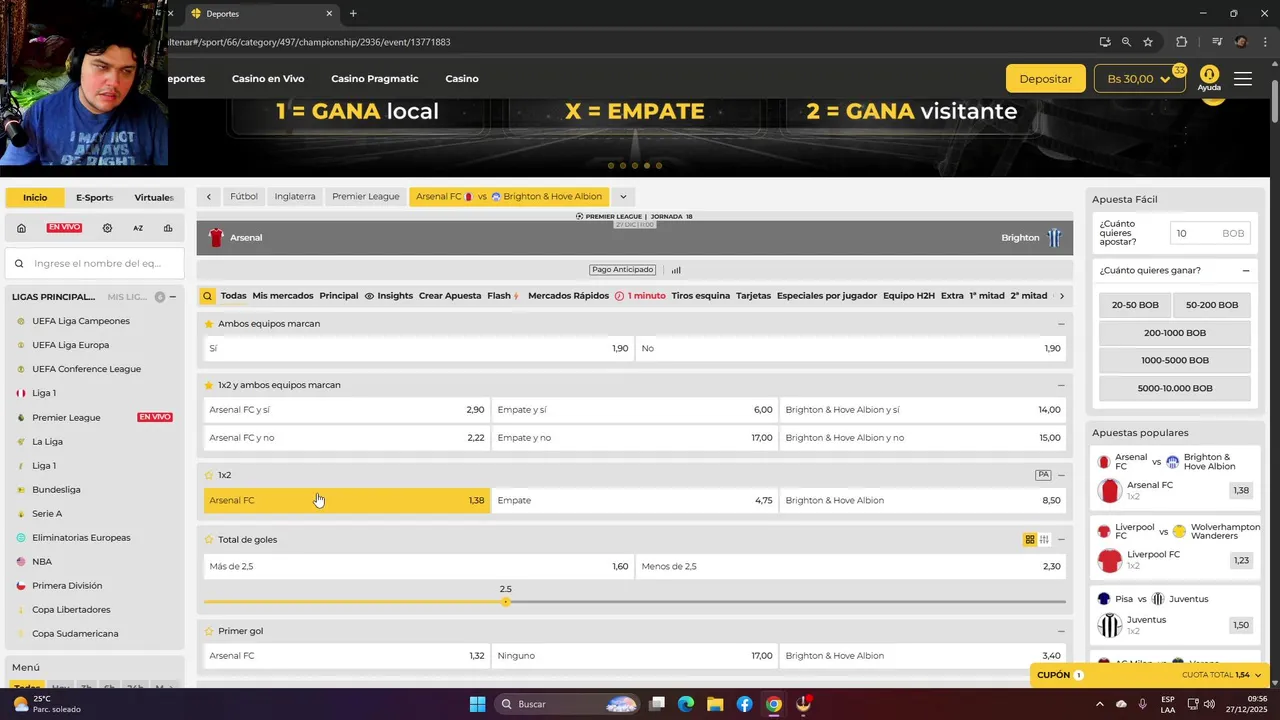The width and height of the screenshot is (1280, 720).
Task: Click the PA badge on 1x2 market
Action: click(x=1043, y=475)
